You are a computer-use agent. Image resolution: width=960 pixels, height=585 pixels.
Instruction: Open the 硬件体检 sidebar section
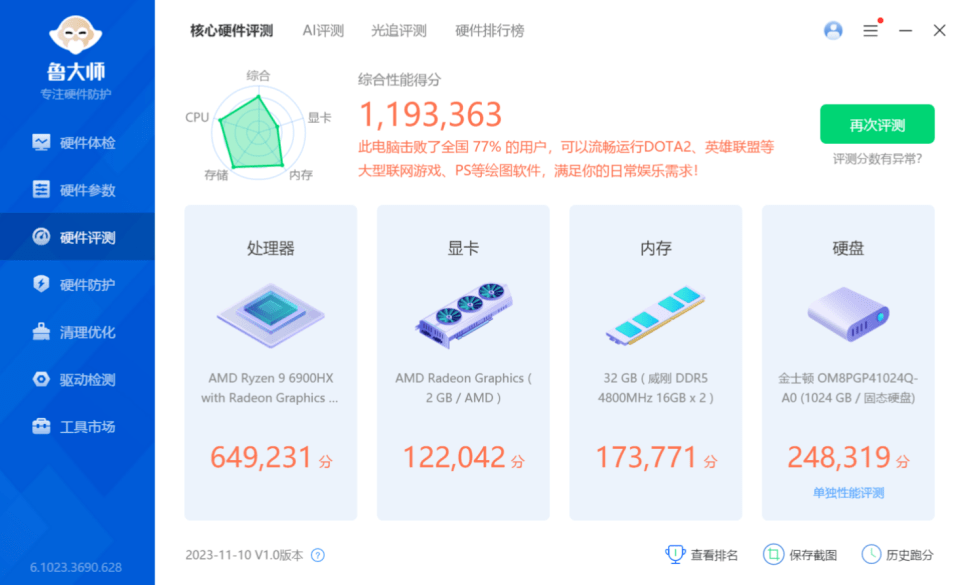[x=77, y=142]
